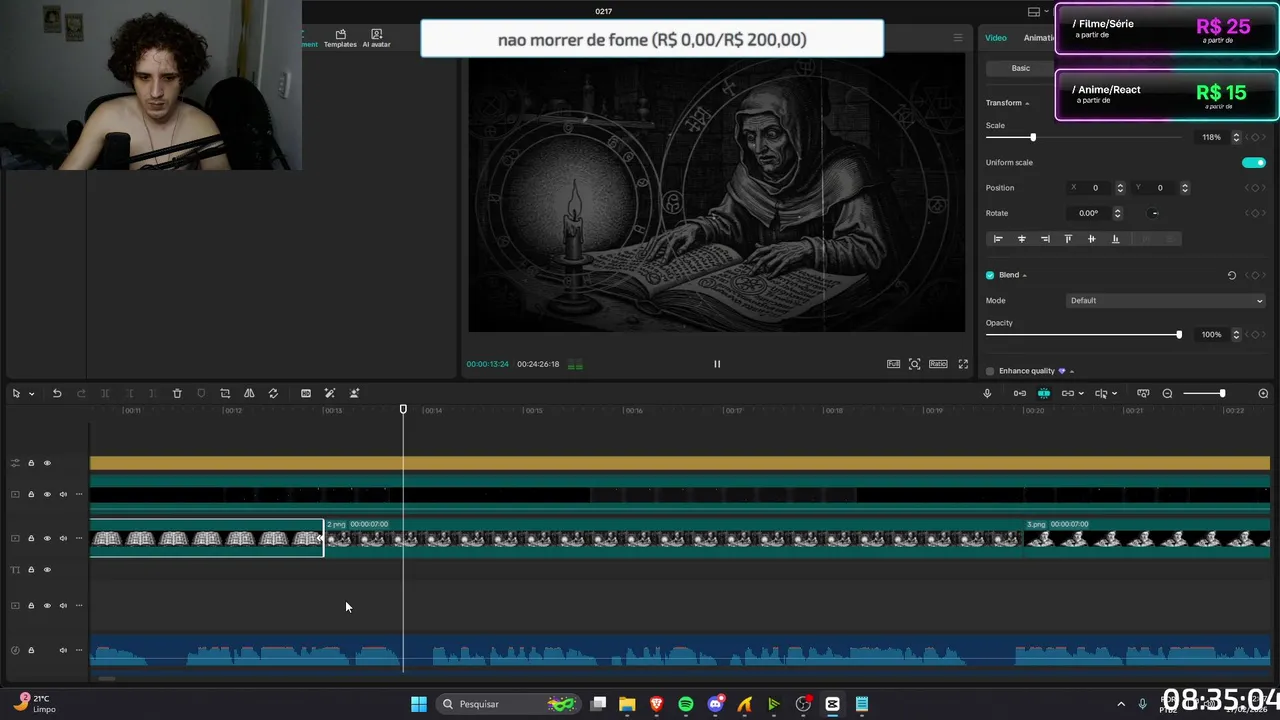Click the Scale 118% value field

(x=1211, y=137)
